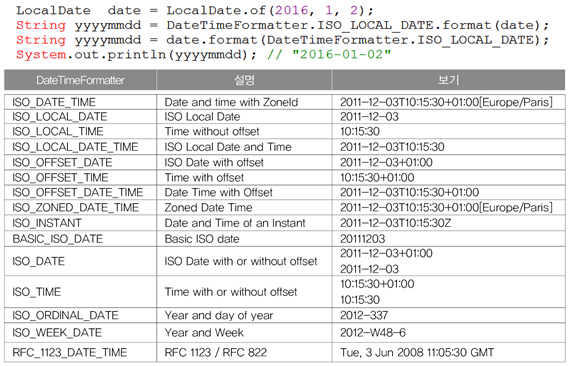Click description 'ISO Local Date and Time'

point(228,147)
